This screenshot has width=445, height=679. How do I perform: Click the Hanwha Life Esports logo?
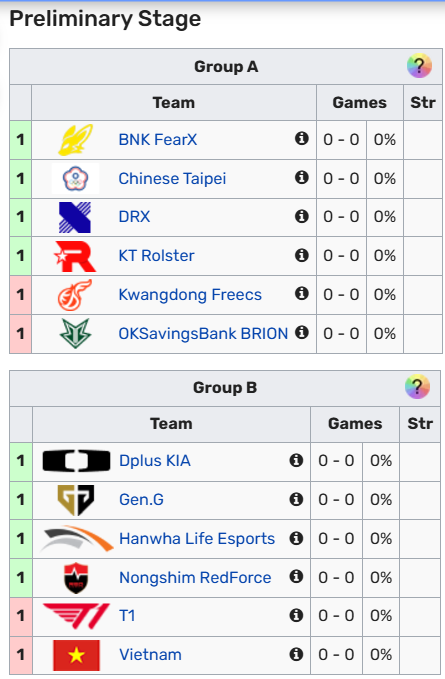(76, 539)
